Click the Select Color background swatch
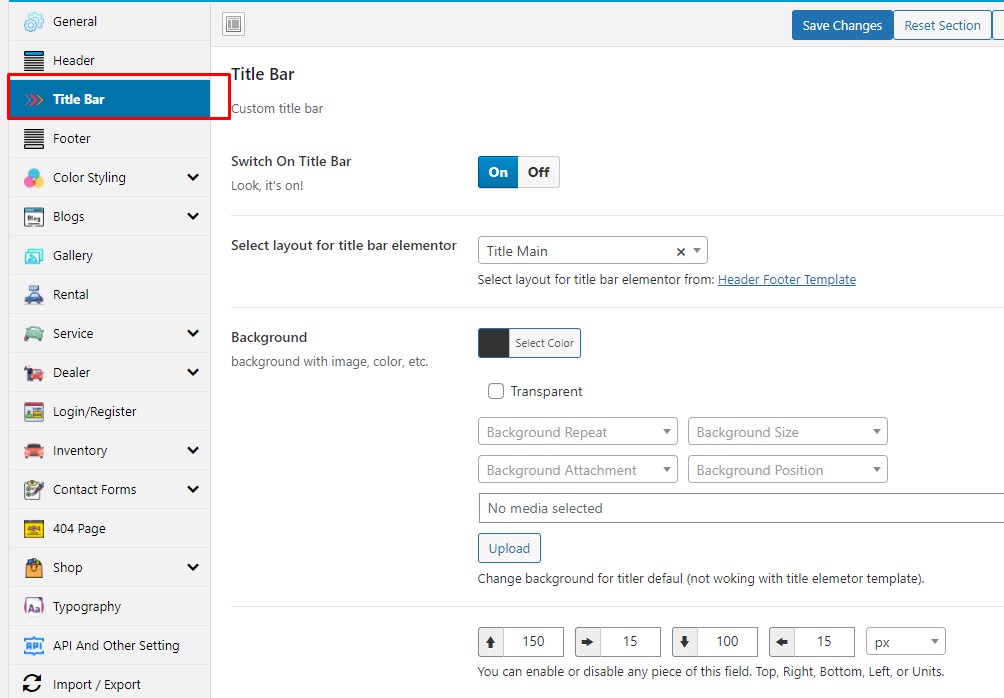Image resolution: width=1004 pixels, height=698 pixels. 494,343
